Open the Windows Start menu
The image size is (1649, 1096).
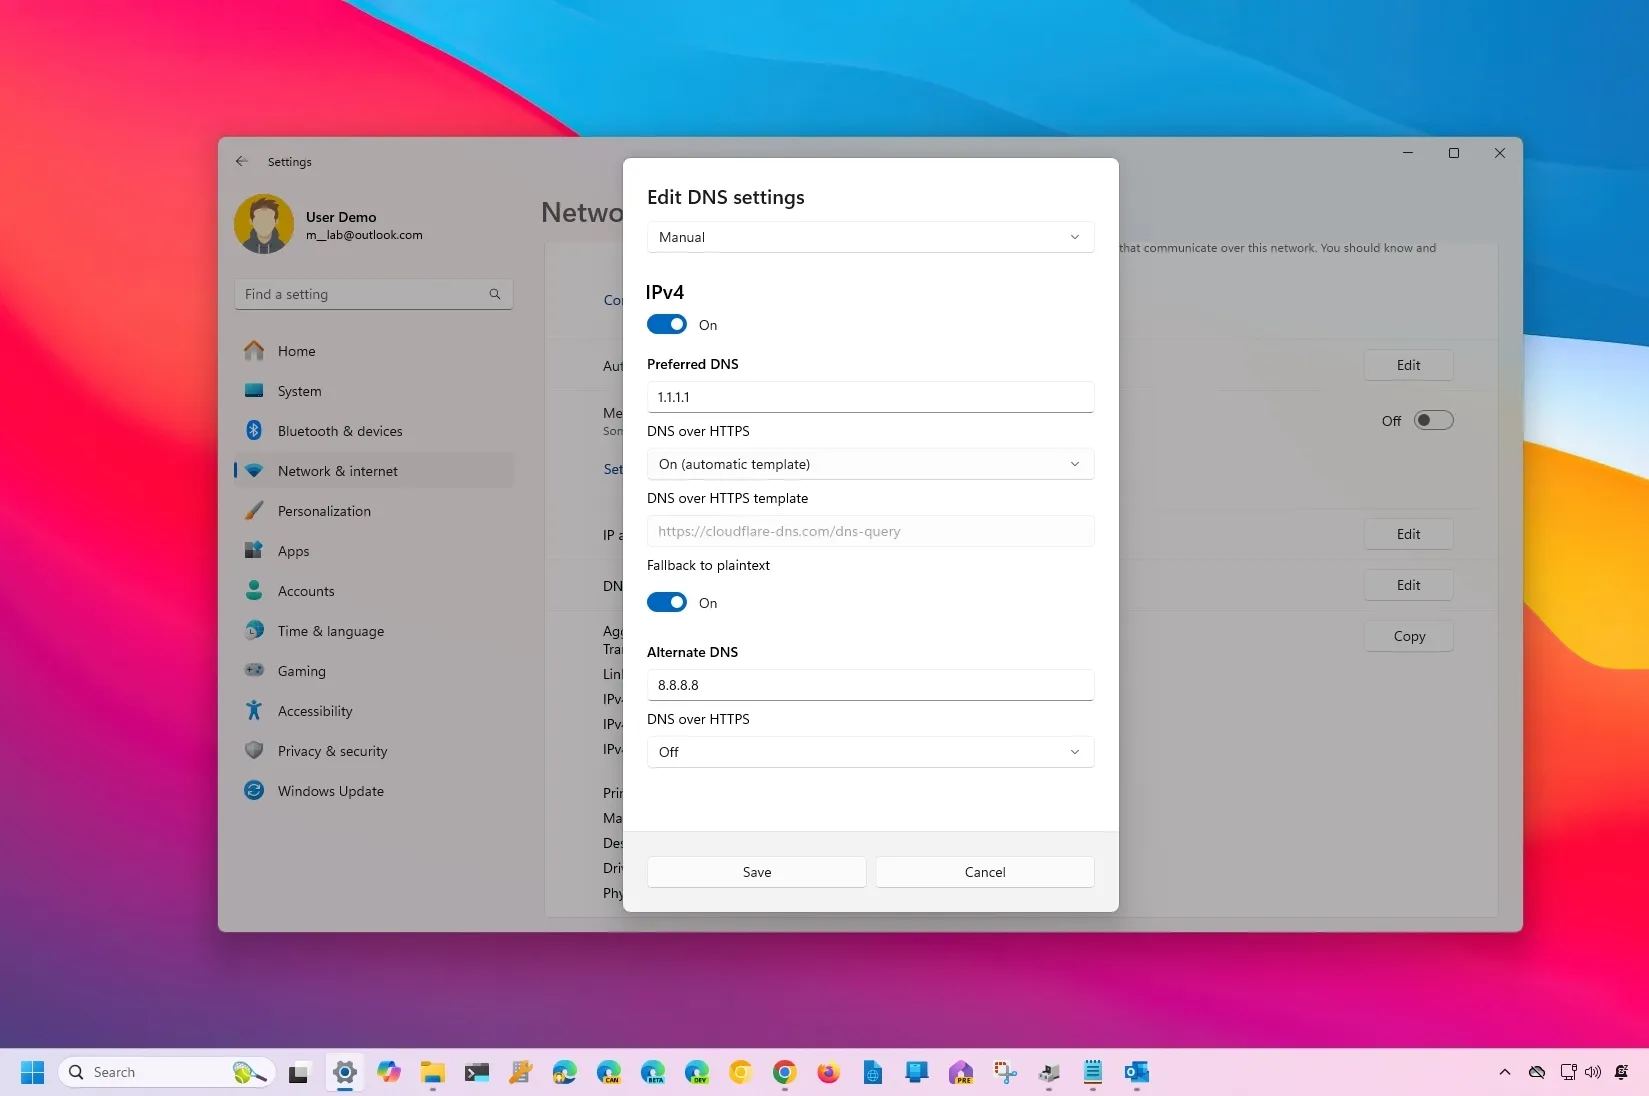tap(33, 1072)
